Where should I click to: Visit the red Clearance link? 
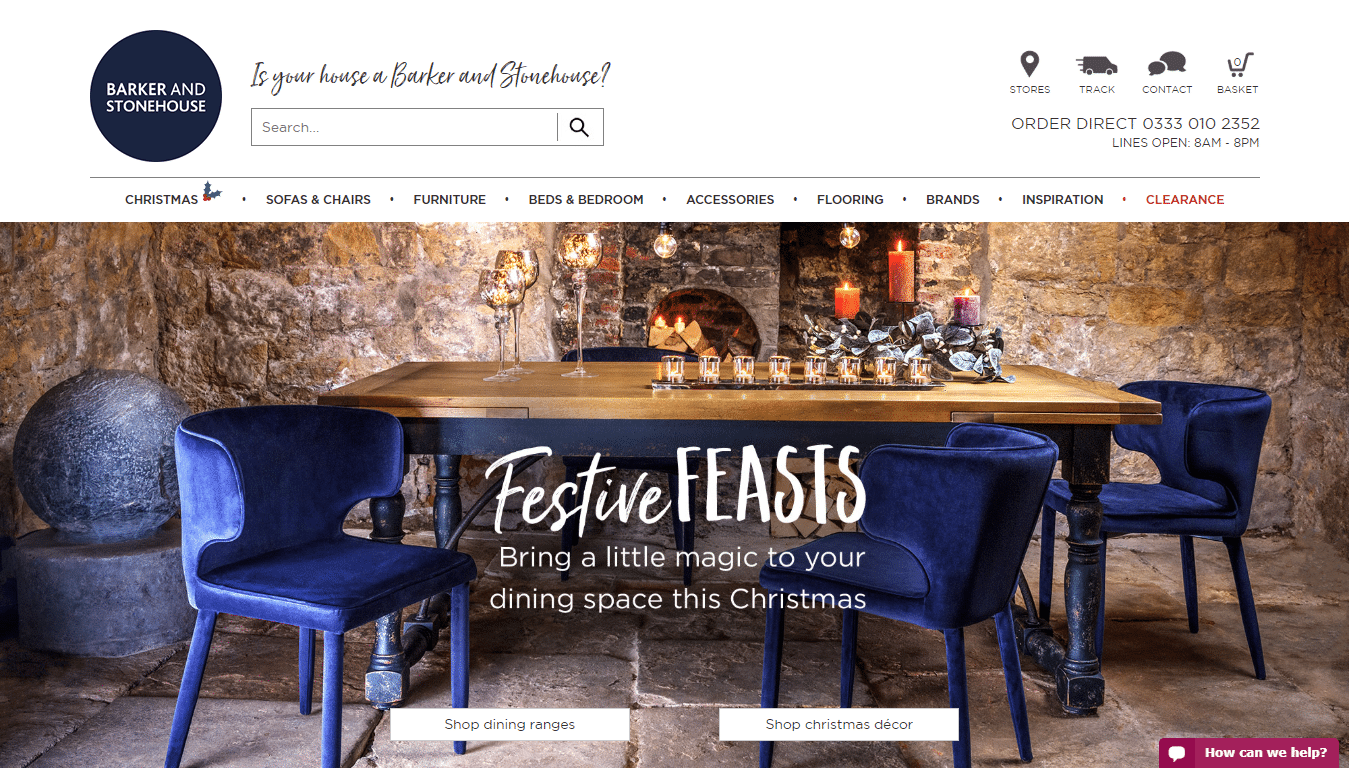1185,200
